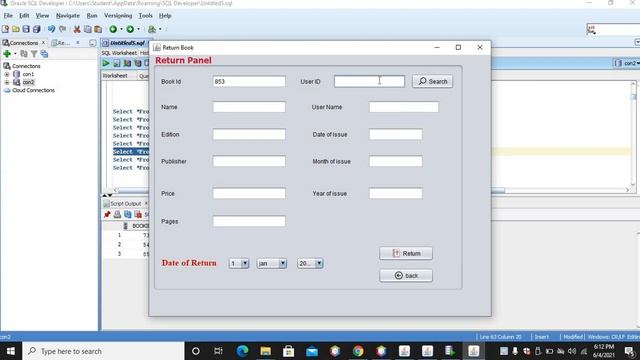
Task: Click the Return button
Action: (x=406, y=253)
